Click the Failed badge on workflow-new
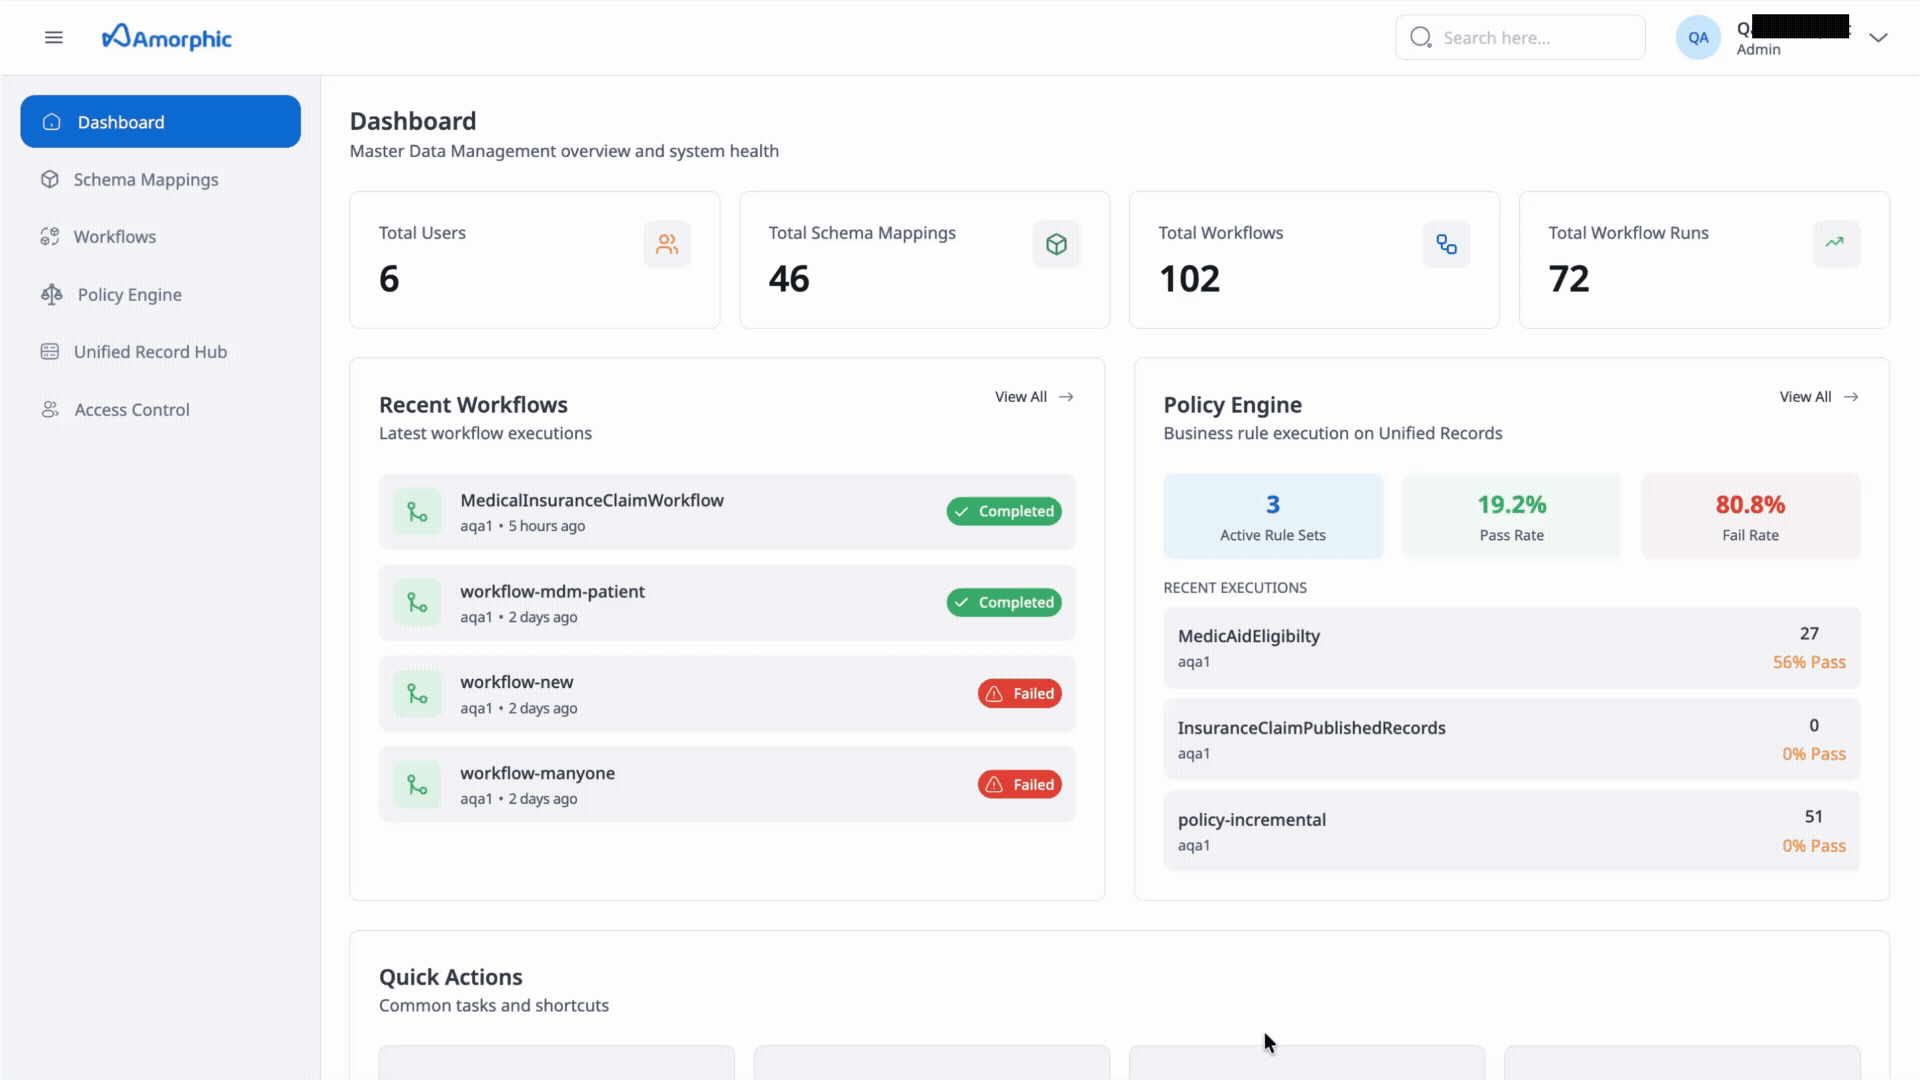 click(x=1019, y=694)
